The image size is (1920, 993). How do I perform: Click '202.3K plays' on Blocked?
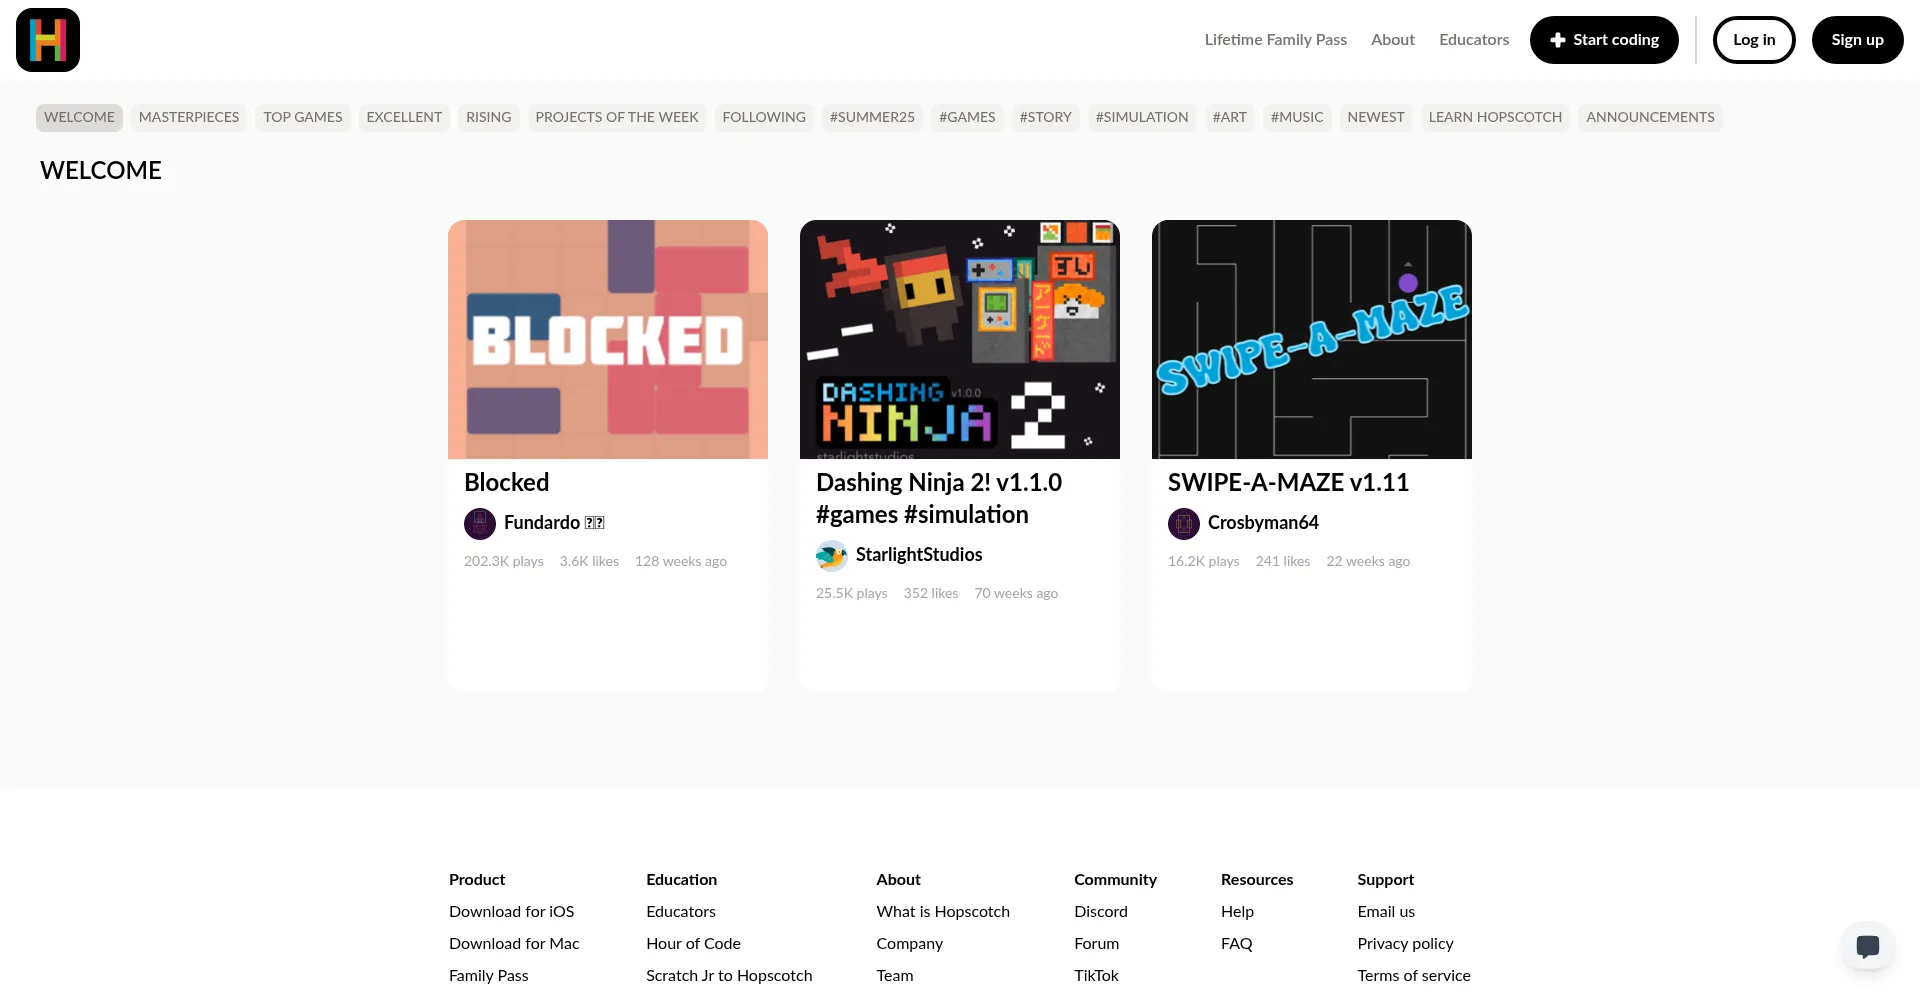coord(504,562)
